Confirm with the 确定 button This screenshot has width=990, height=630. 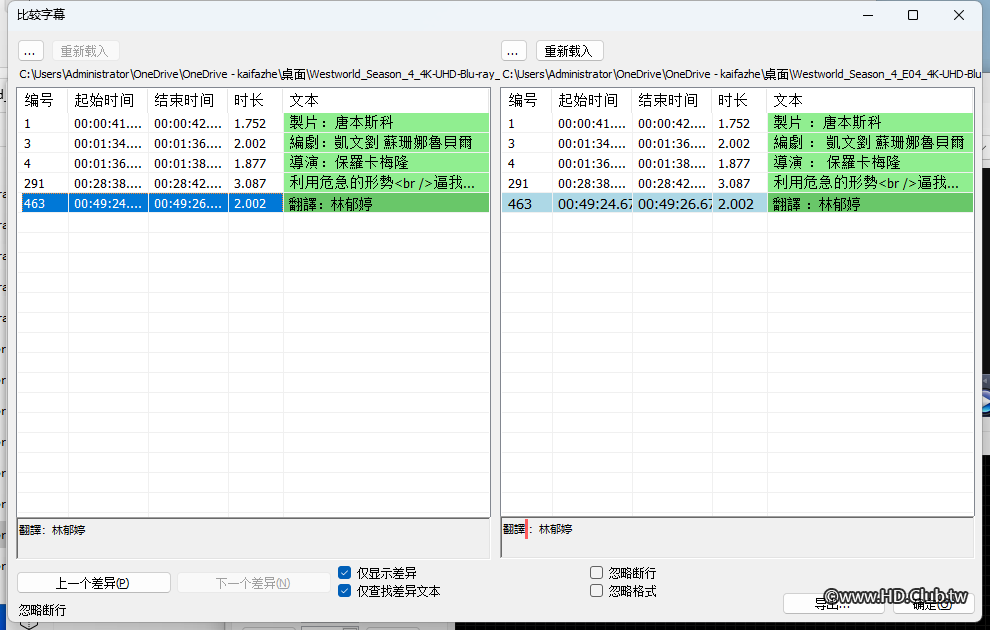(x=932, y=604)
